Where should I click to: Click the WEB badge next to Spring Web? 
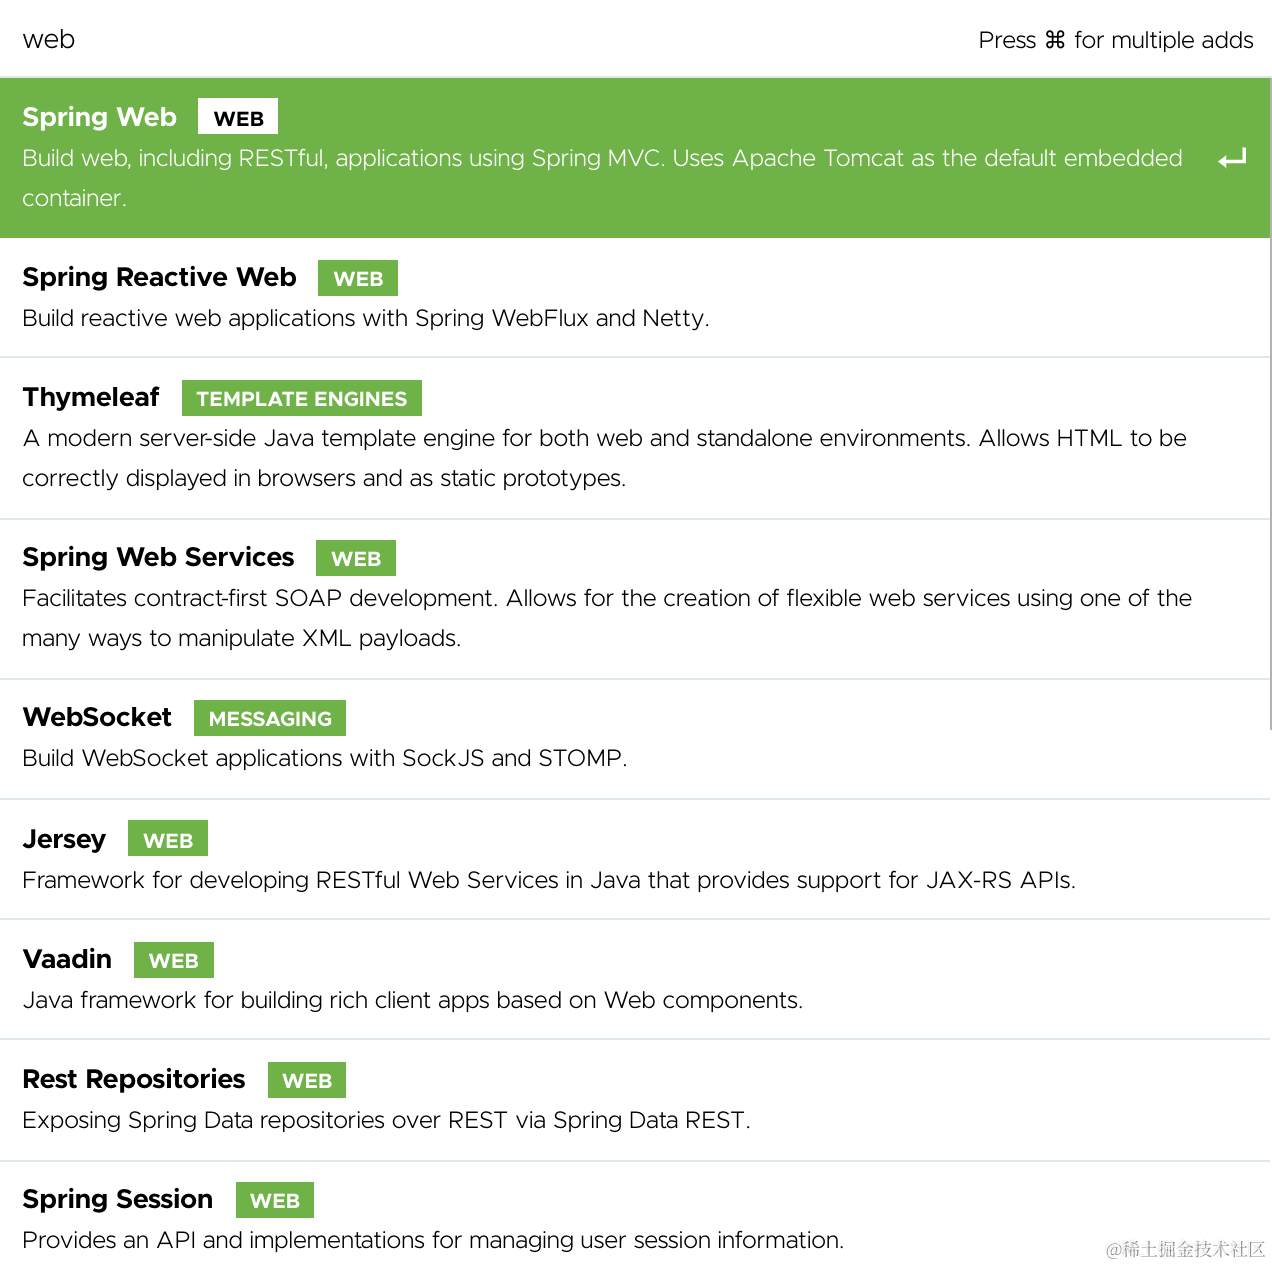tap(238, 116)
